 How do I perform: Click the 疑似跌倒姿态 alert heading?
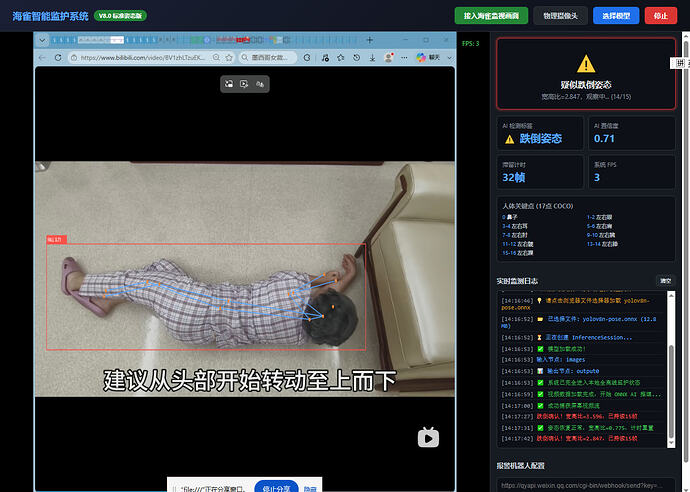point(586,85)
